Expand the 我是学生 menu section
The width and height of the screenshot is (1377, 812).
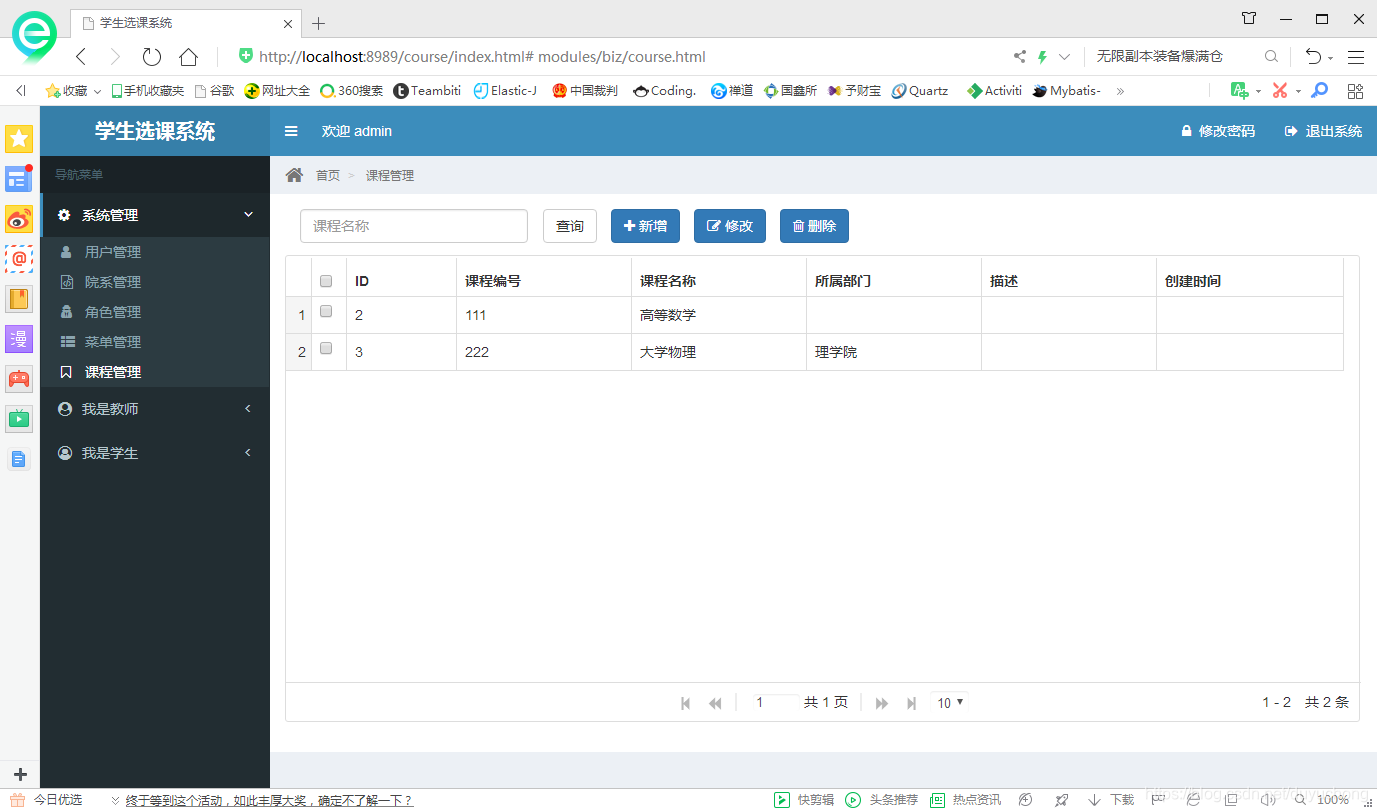[156, 453]
